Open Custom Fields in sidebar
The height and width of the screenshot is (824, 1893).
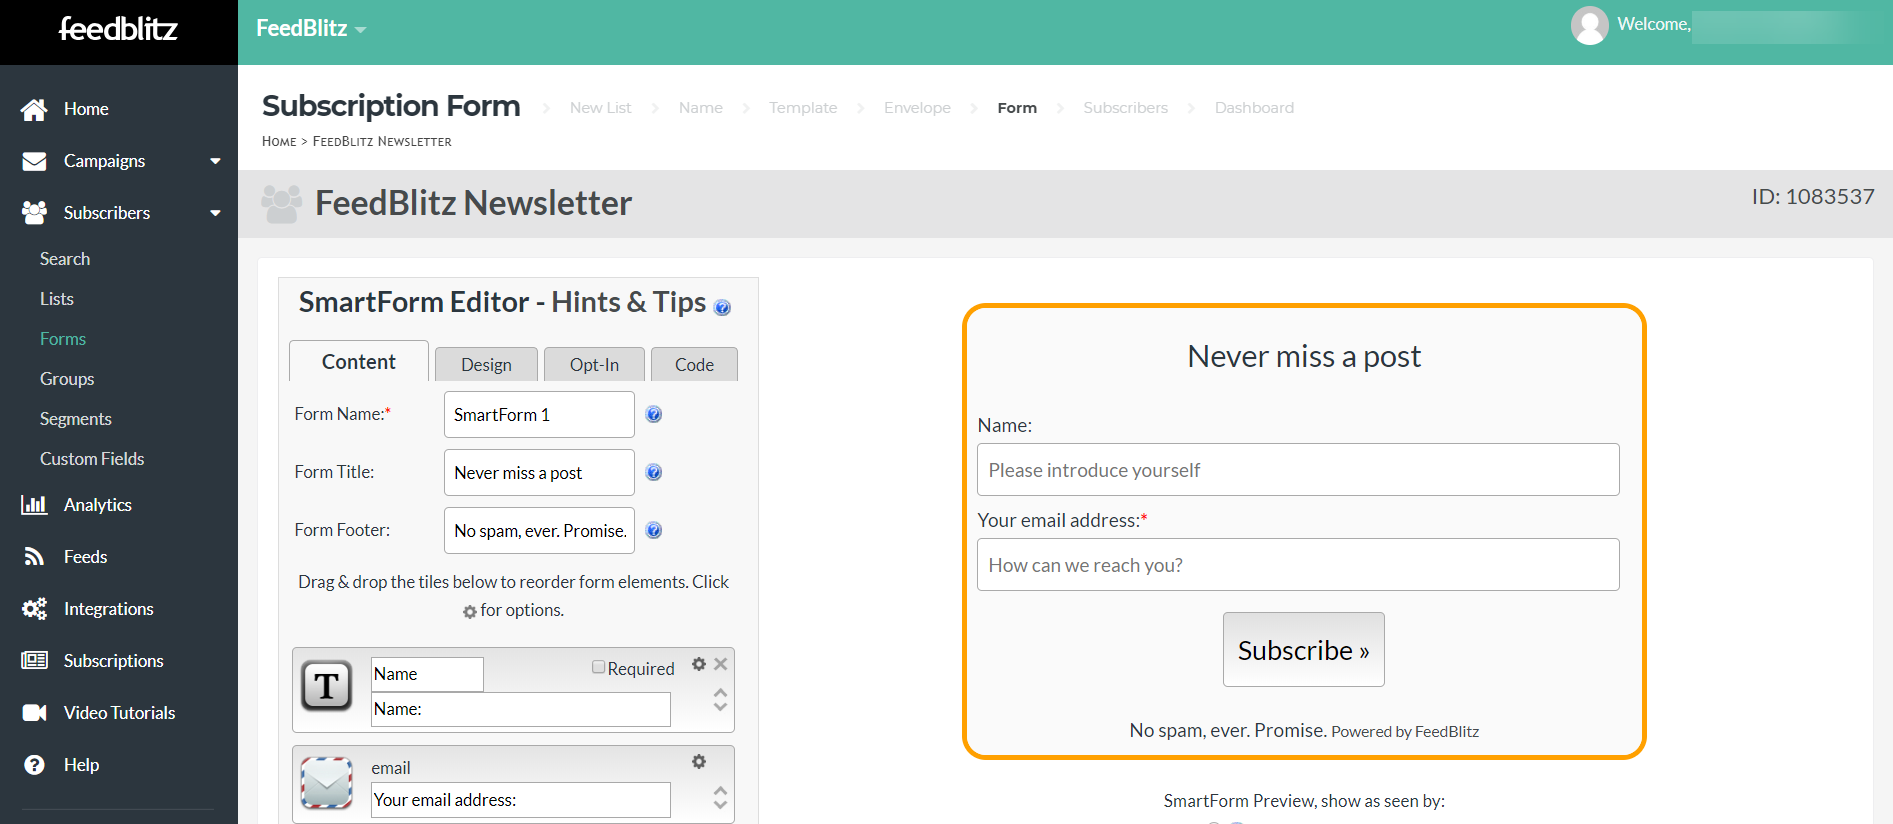pos(92,459)
